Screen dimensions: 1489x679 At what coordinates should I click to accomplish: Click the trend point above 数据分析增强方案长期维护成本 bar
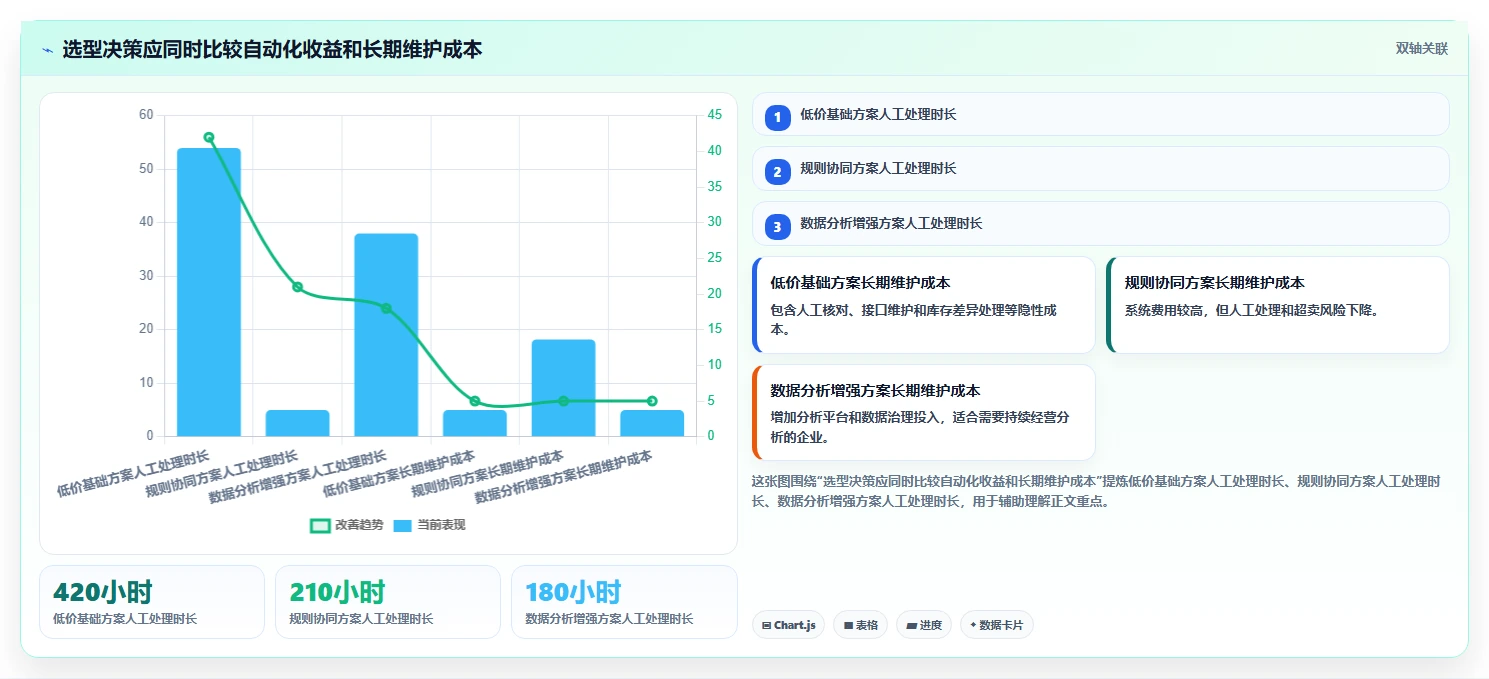coord(652,401)
